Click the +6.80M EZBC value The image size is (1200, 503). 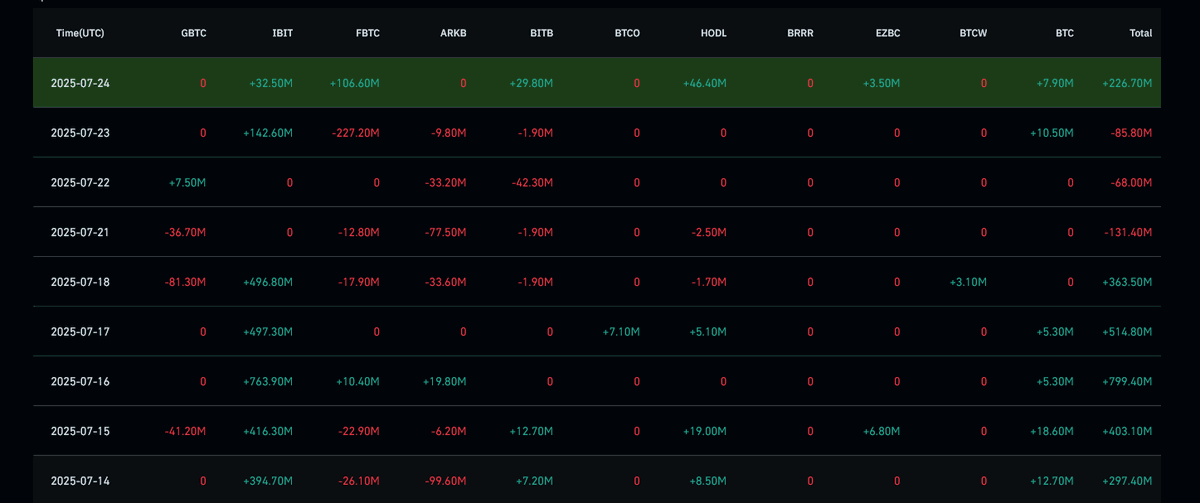click(x=881, y=431)
